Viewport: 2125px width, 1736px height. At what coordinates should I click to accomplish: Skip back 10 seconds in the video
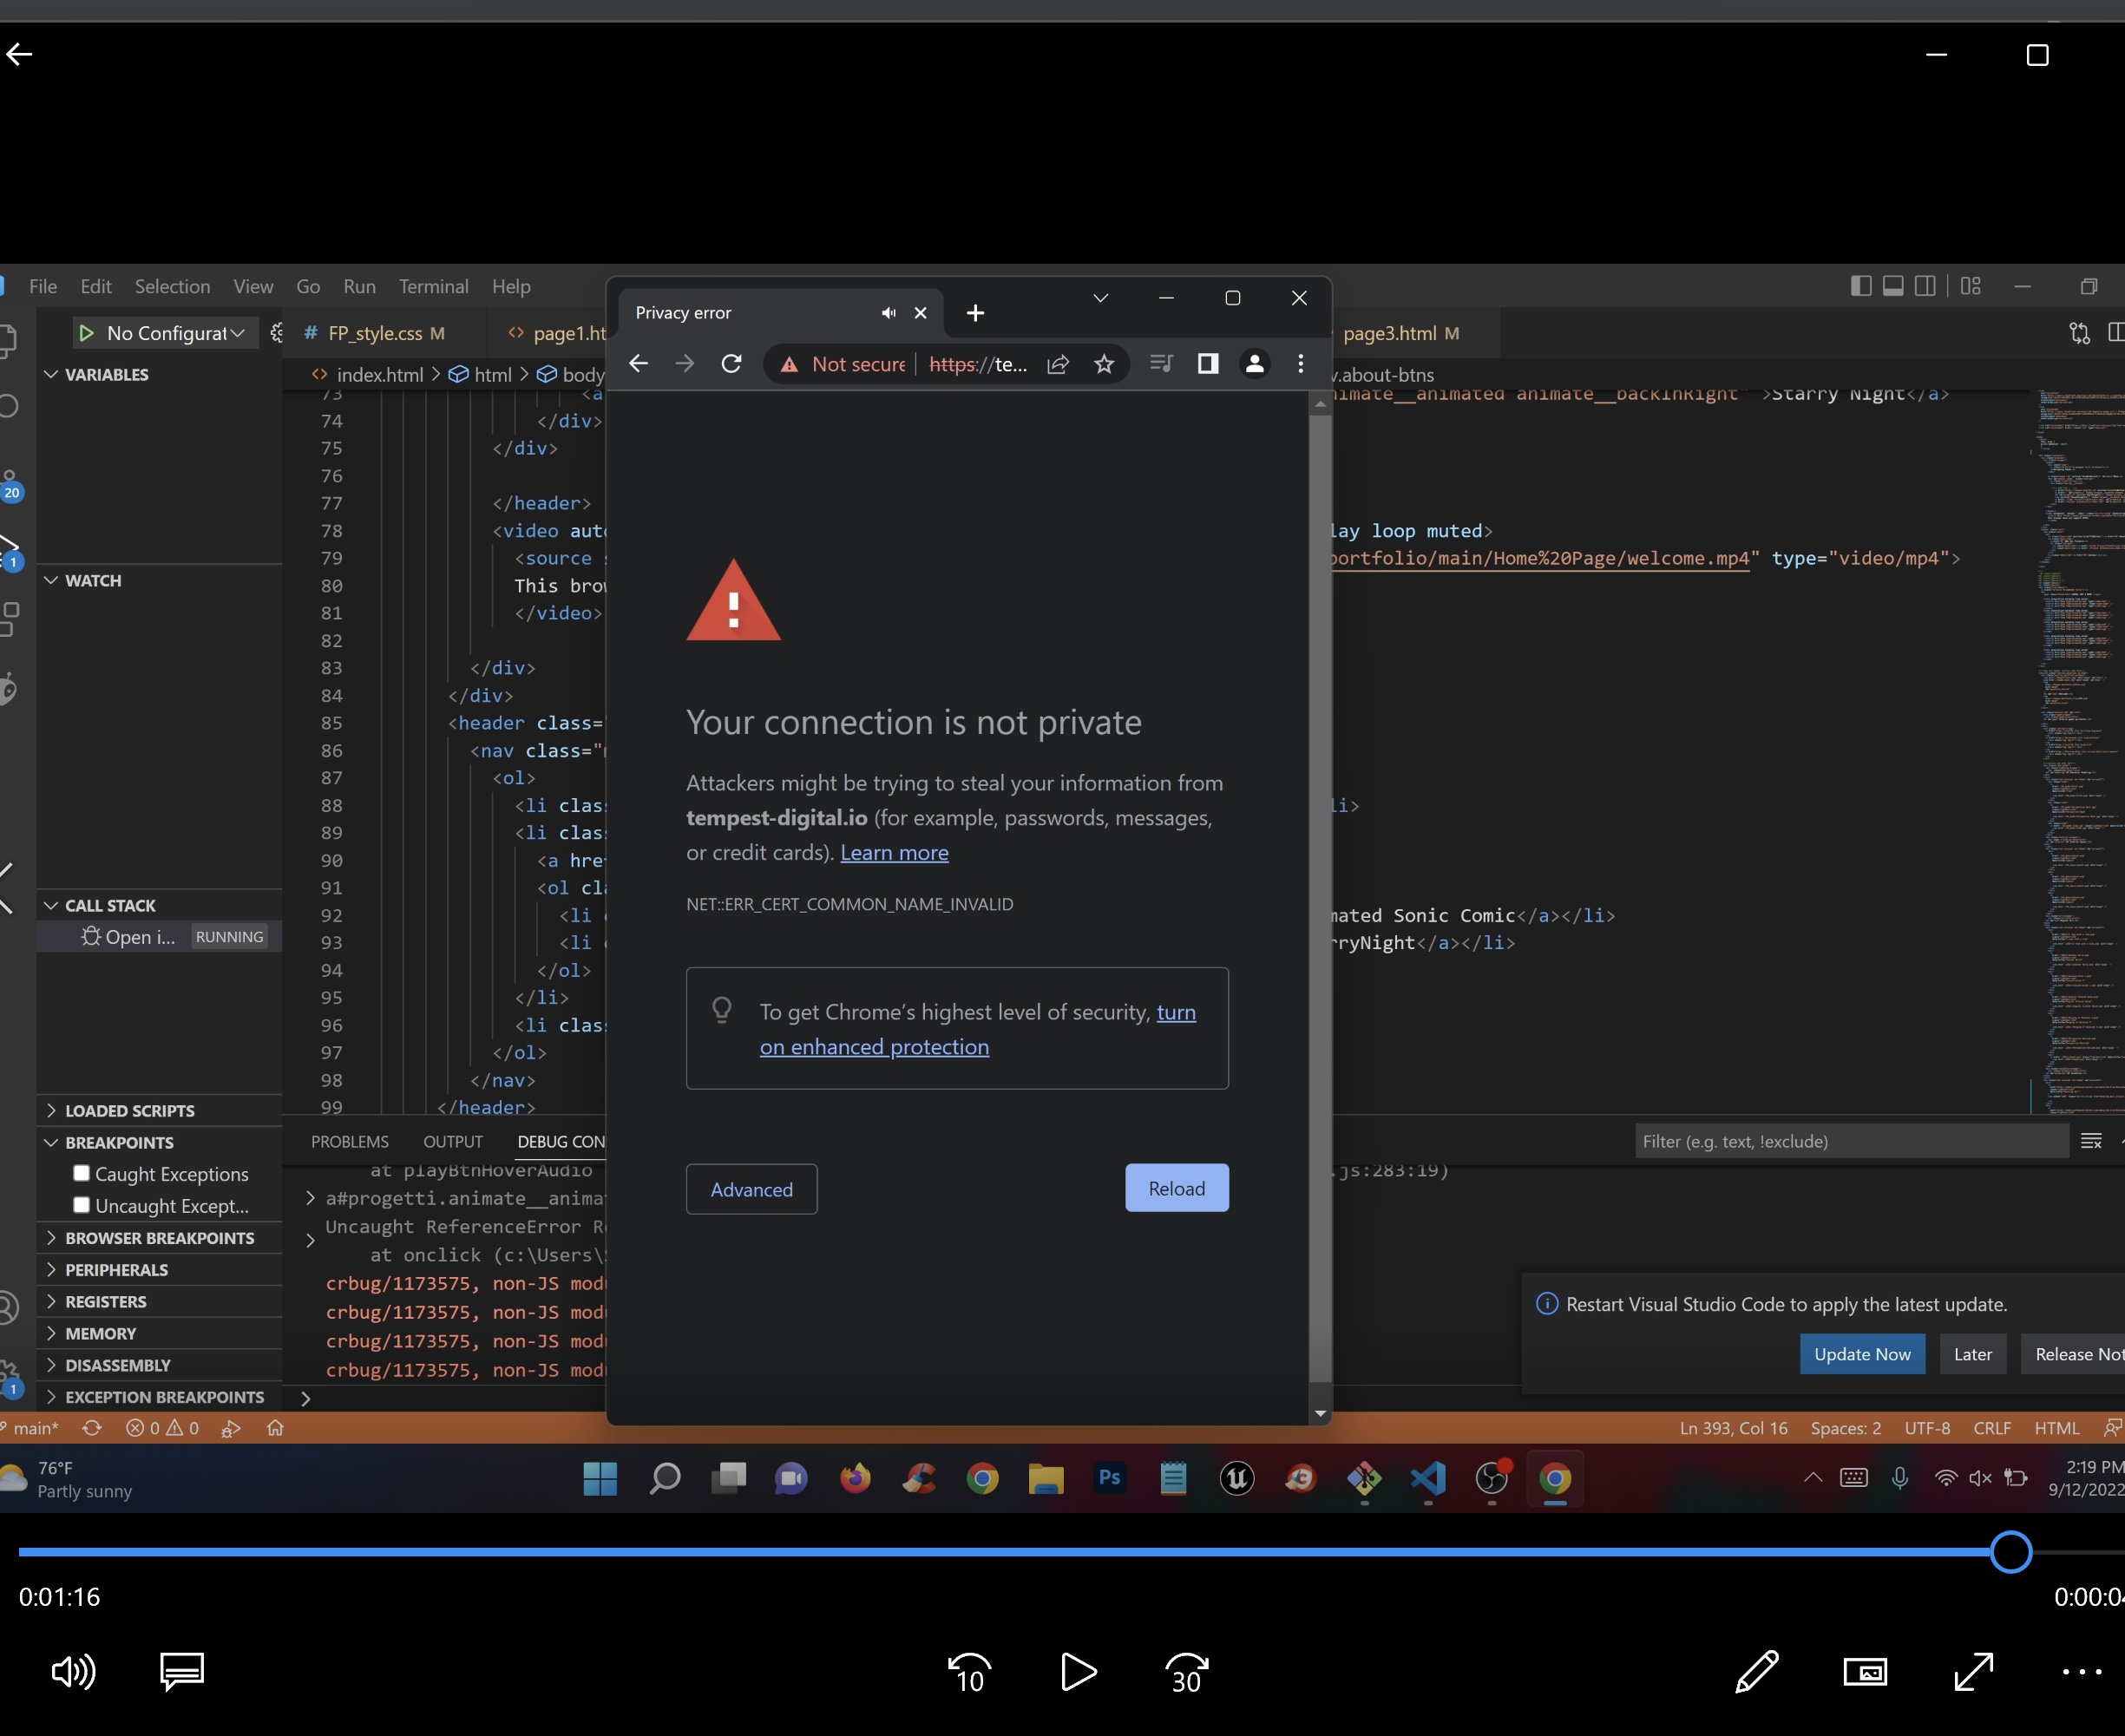(x=969, y=1671)
